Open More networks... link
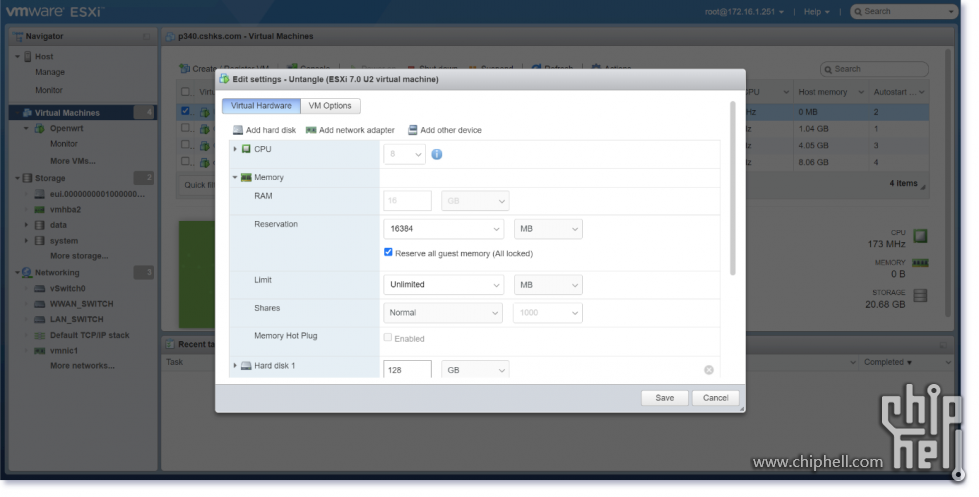Viewport: 979px width, 497px height. (x=82, y=366)
